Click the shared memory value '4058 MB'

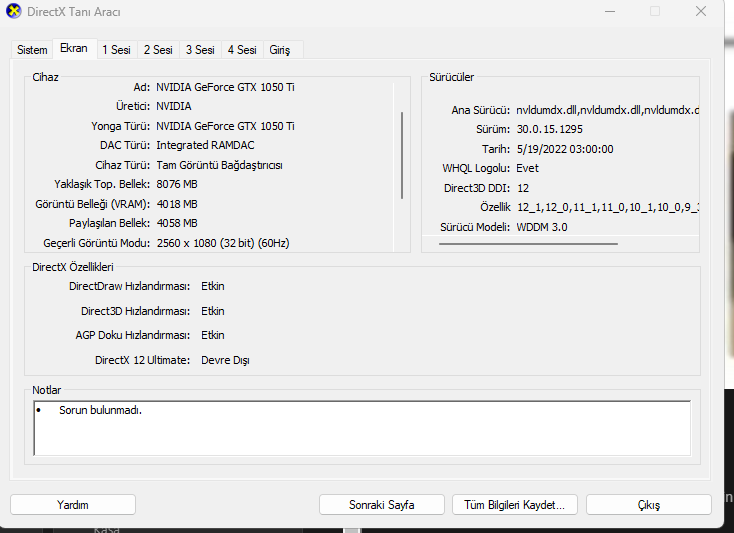click(x=177, y=223)
